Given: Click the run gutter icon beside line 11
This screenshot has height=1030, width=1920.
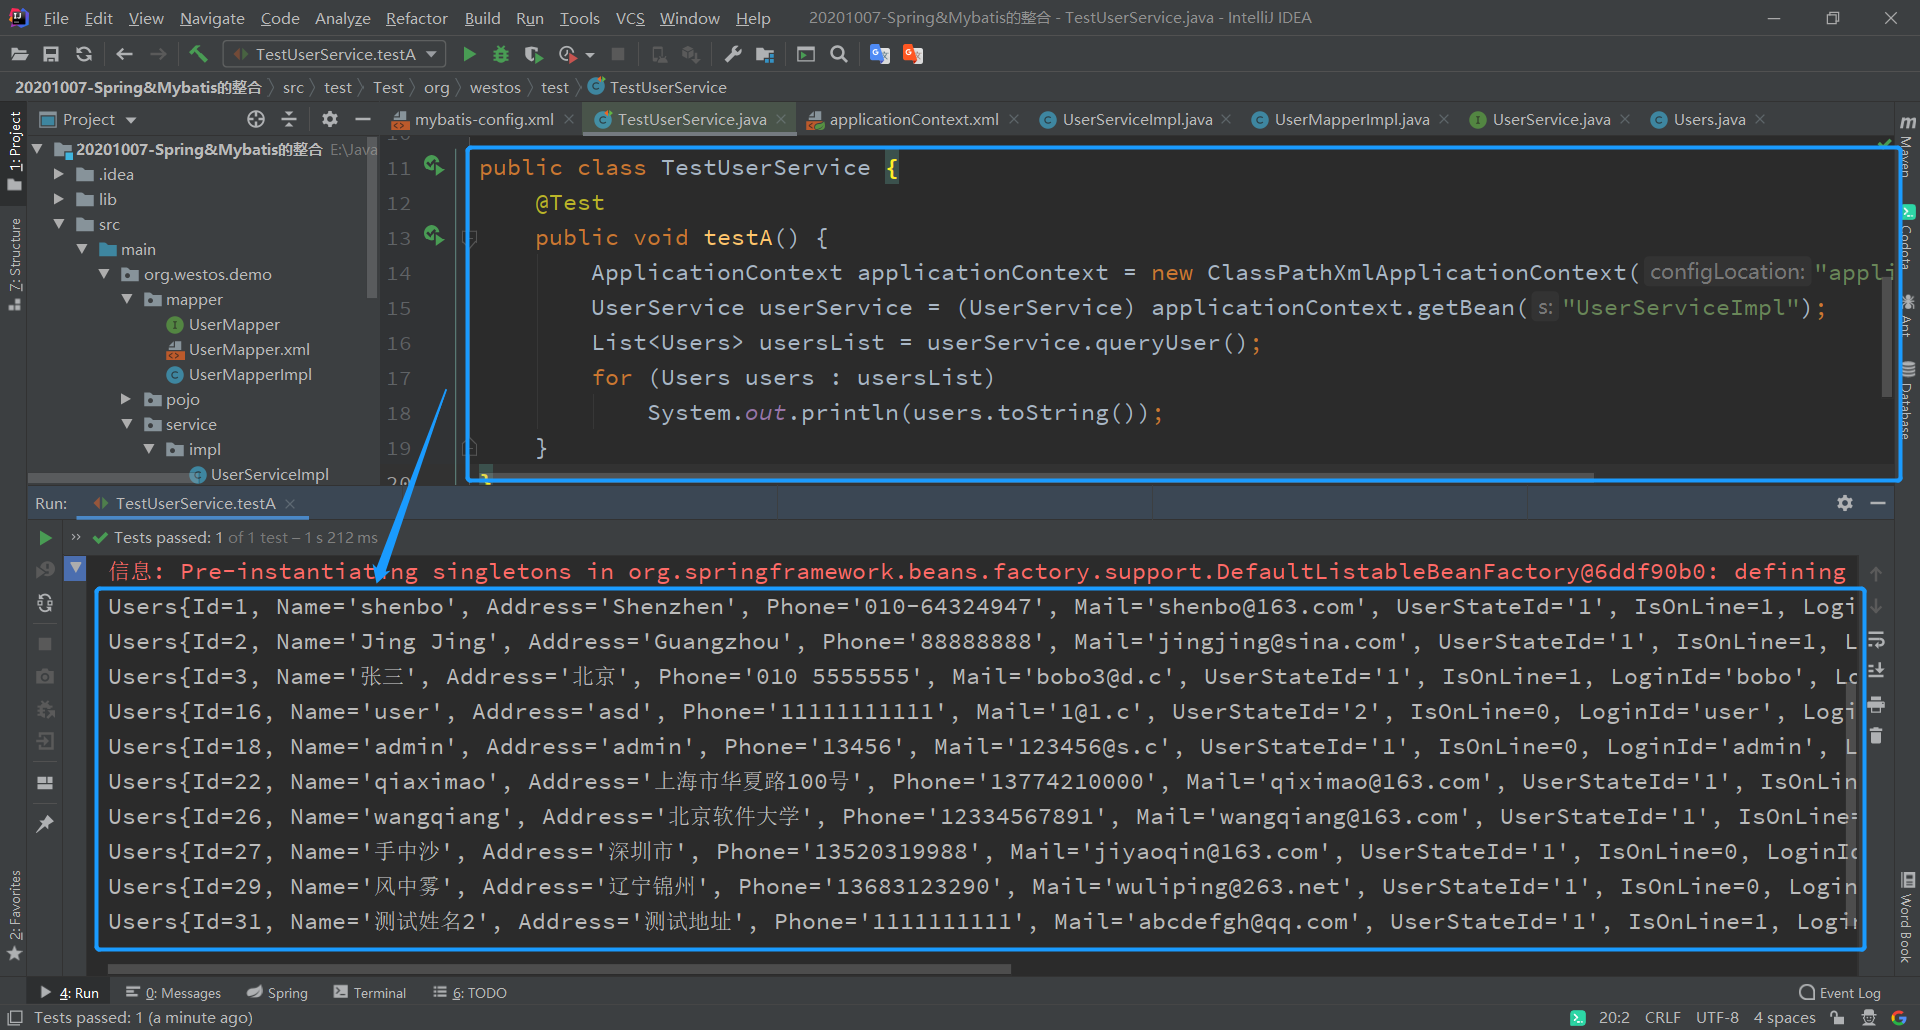Looking at the screenshot, I should pyautogui.click(x=433, y=165).
